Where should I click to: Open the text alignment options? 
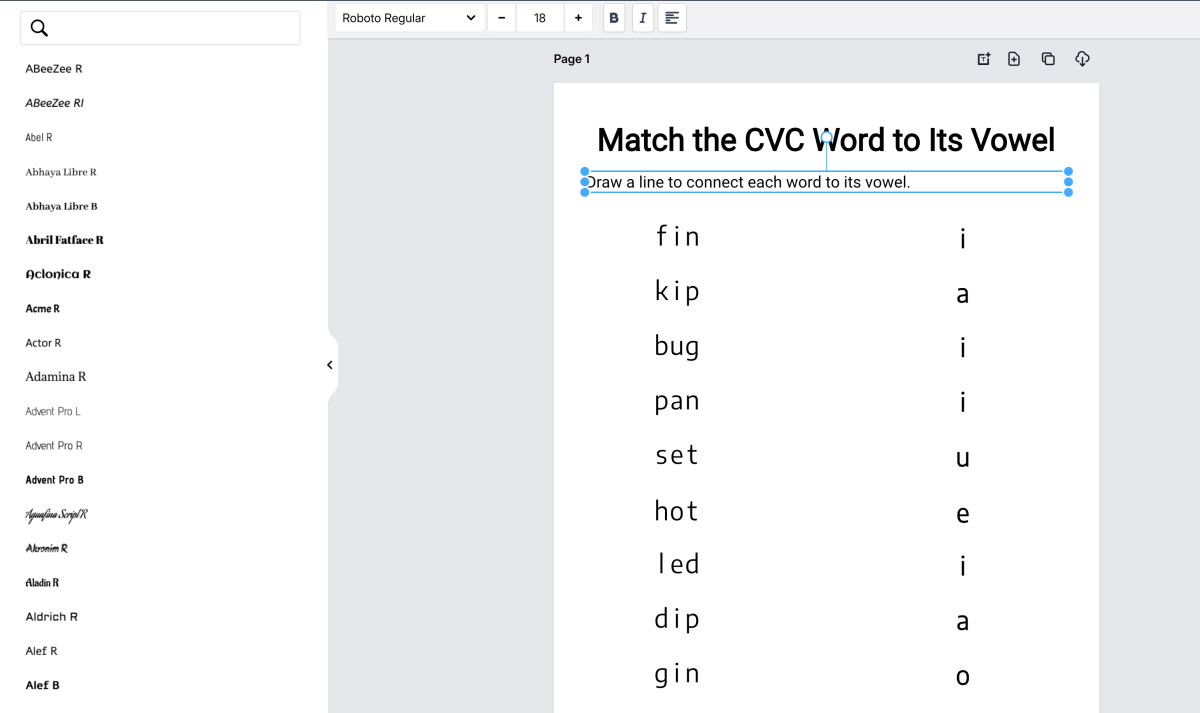coord(672,18)
